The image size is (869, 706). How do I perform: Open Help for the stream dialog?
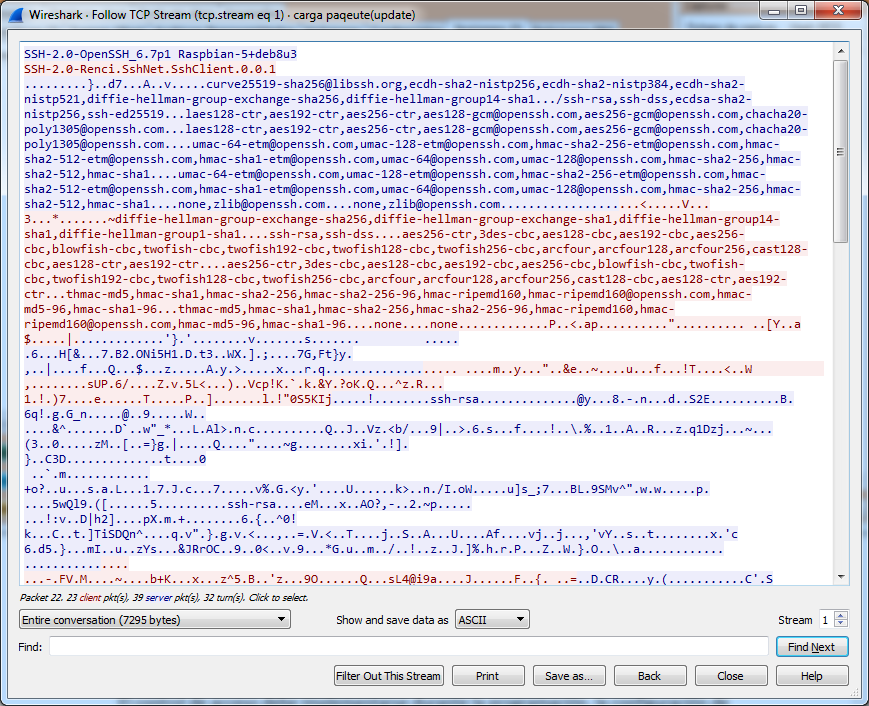coord(811,676)
